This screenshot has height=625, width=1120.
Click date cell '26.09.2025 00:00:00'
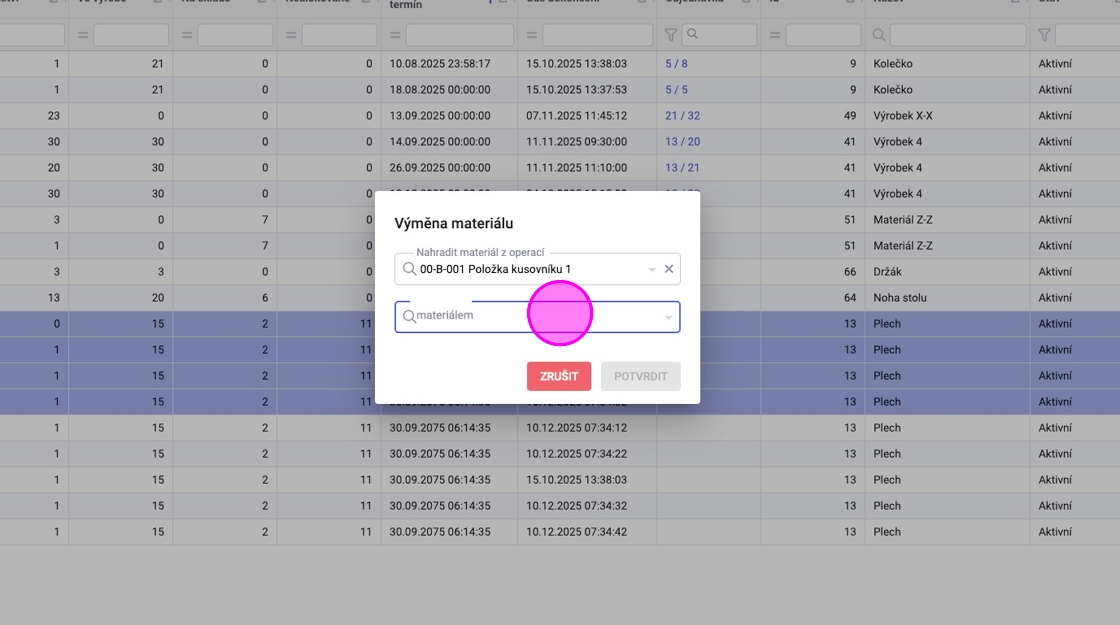pyautogui.click(x=440, y=168)
